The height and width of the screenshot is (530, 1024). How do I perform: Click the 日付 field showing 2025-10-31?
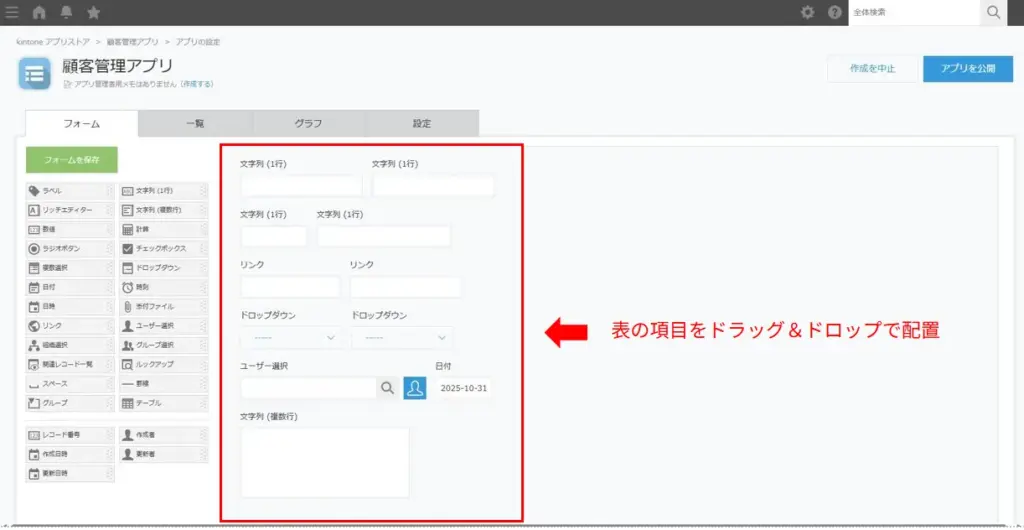pyautogui.click(x=464, y=388)
